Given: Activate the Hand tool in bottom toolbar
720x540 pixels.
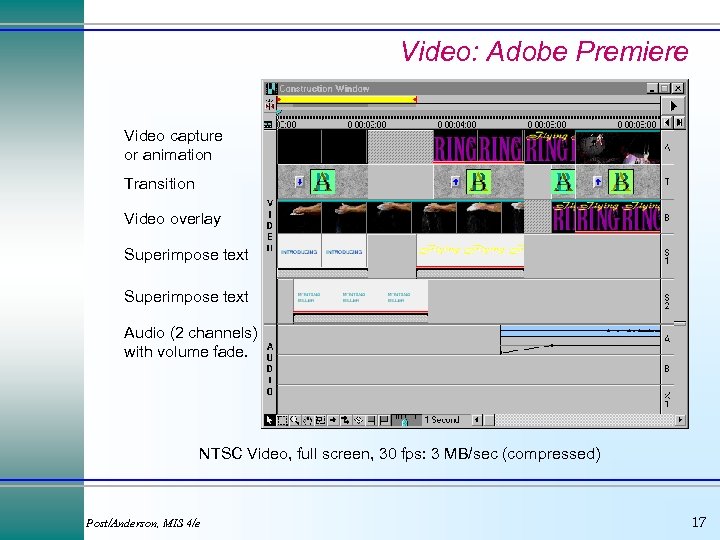Looking at the screenshot, I should tap(308, 420).
